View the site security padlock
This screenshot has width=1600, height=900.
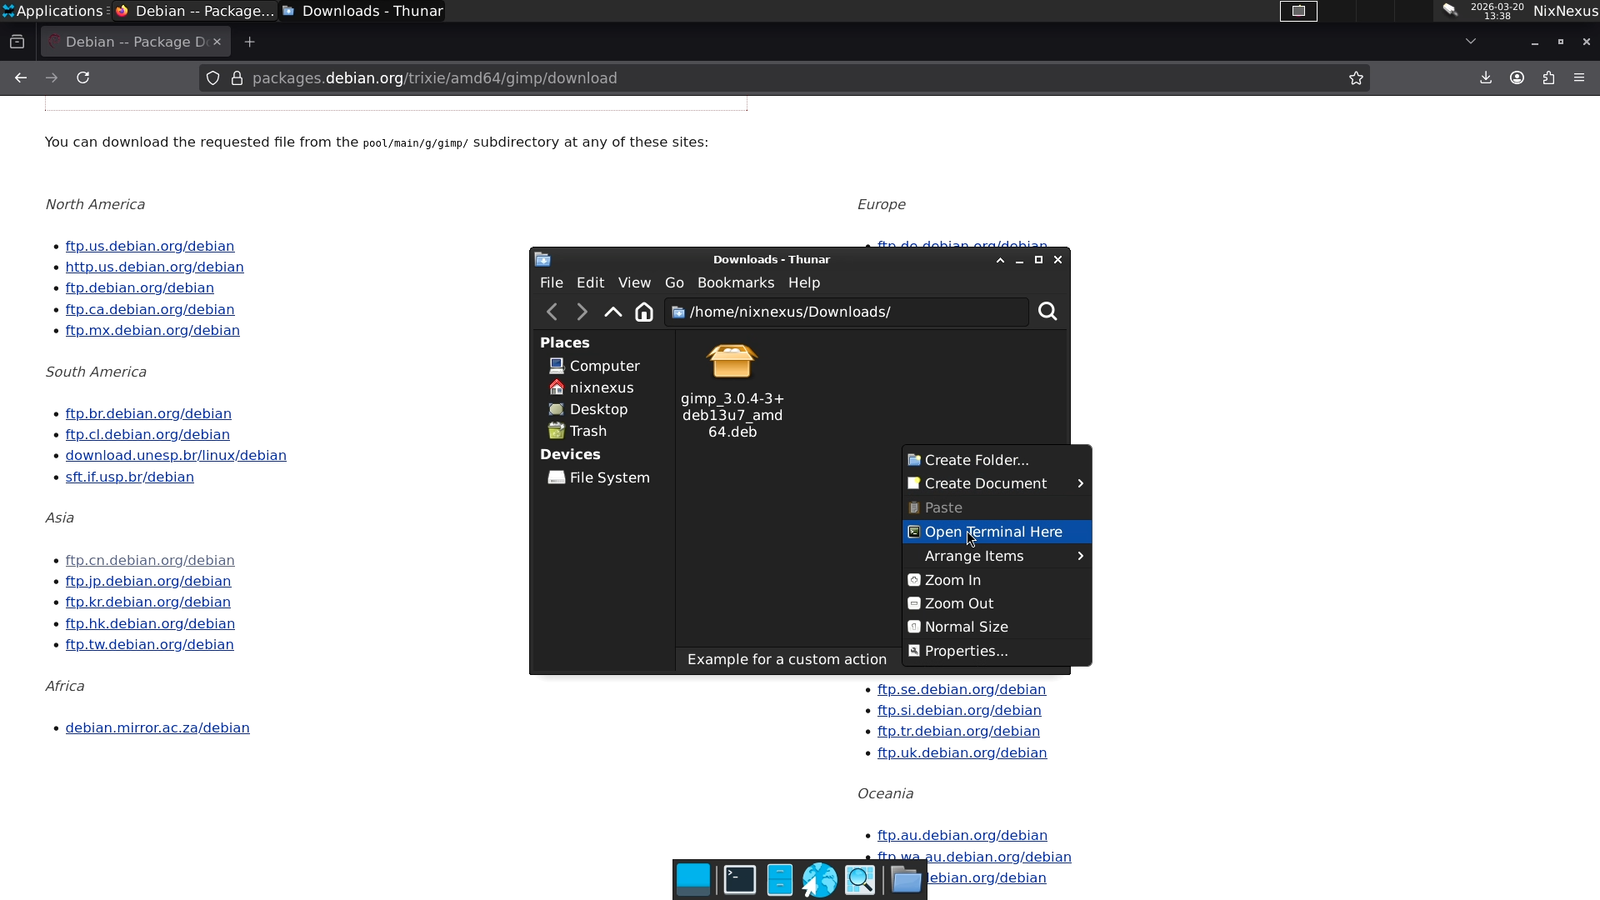tap(237, 78)
